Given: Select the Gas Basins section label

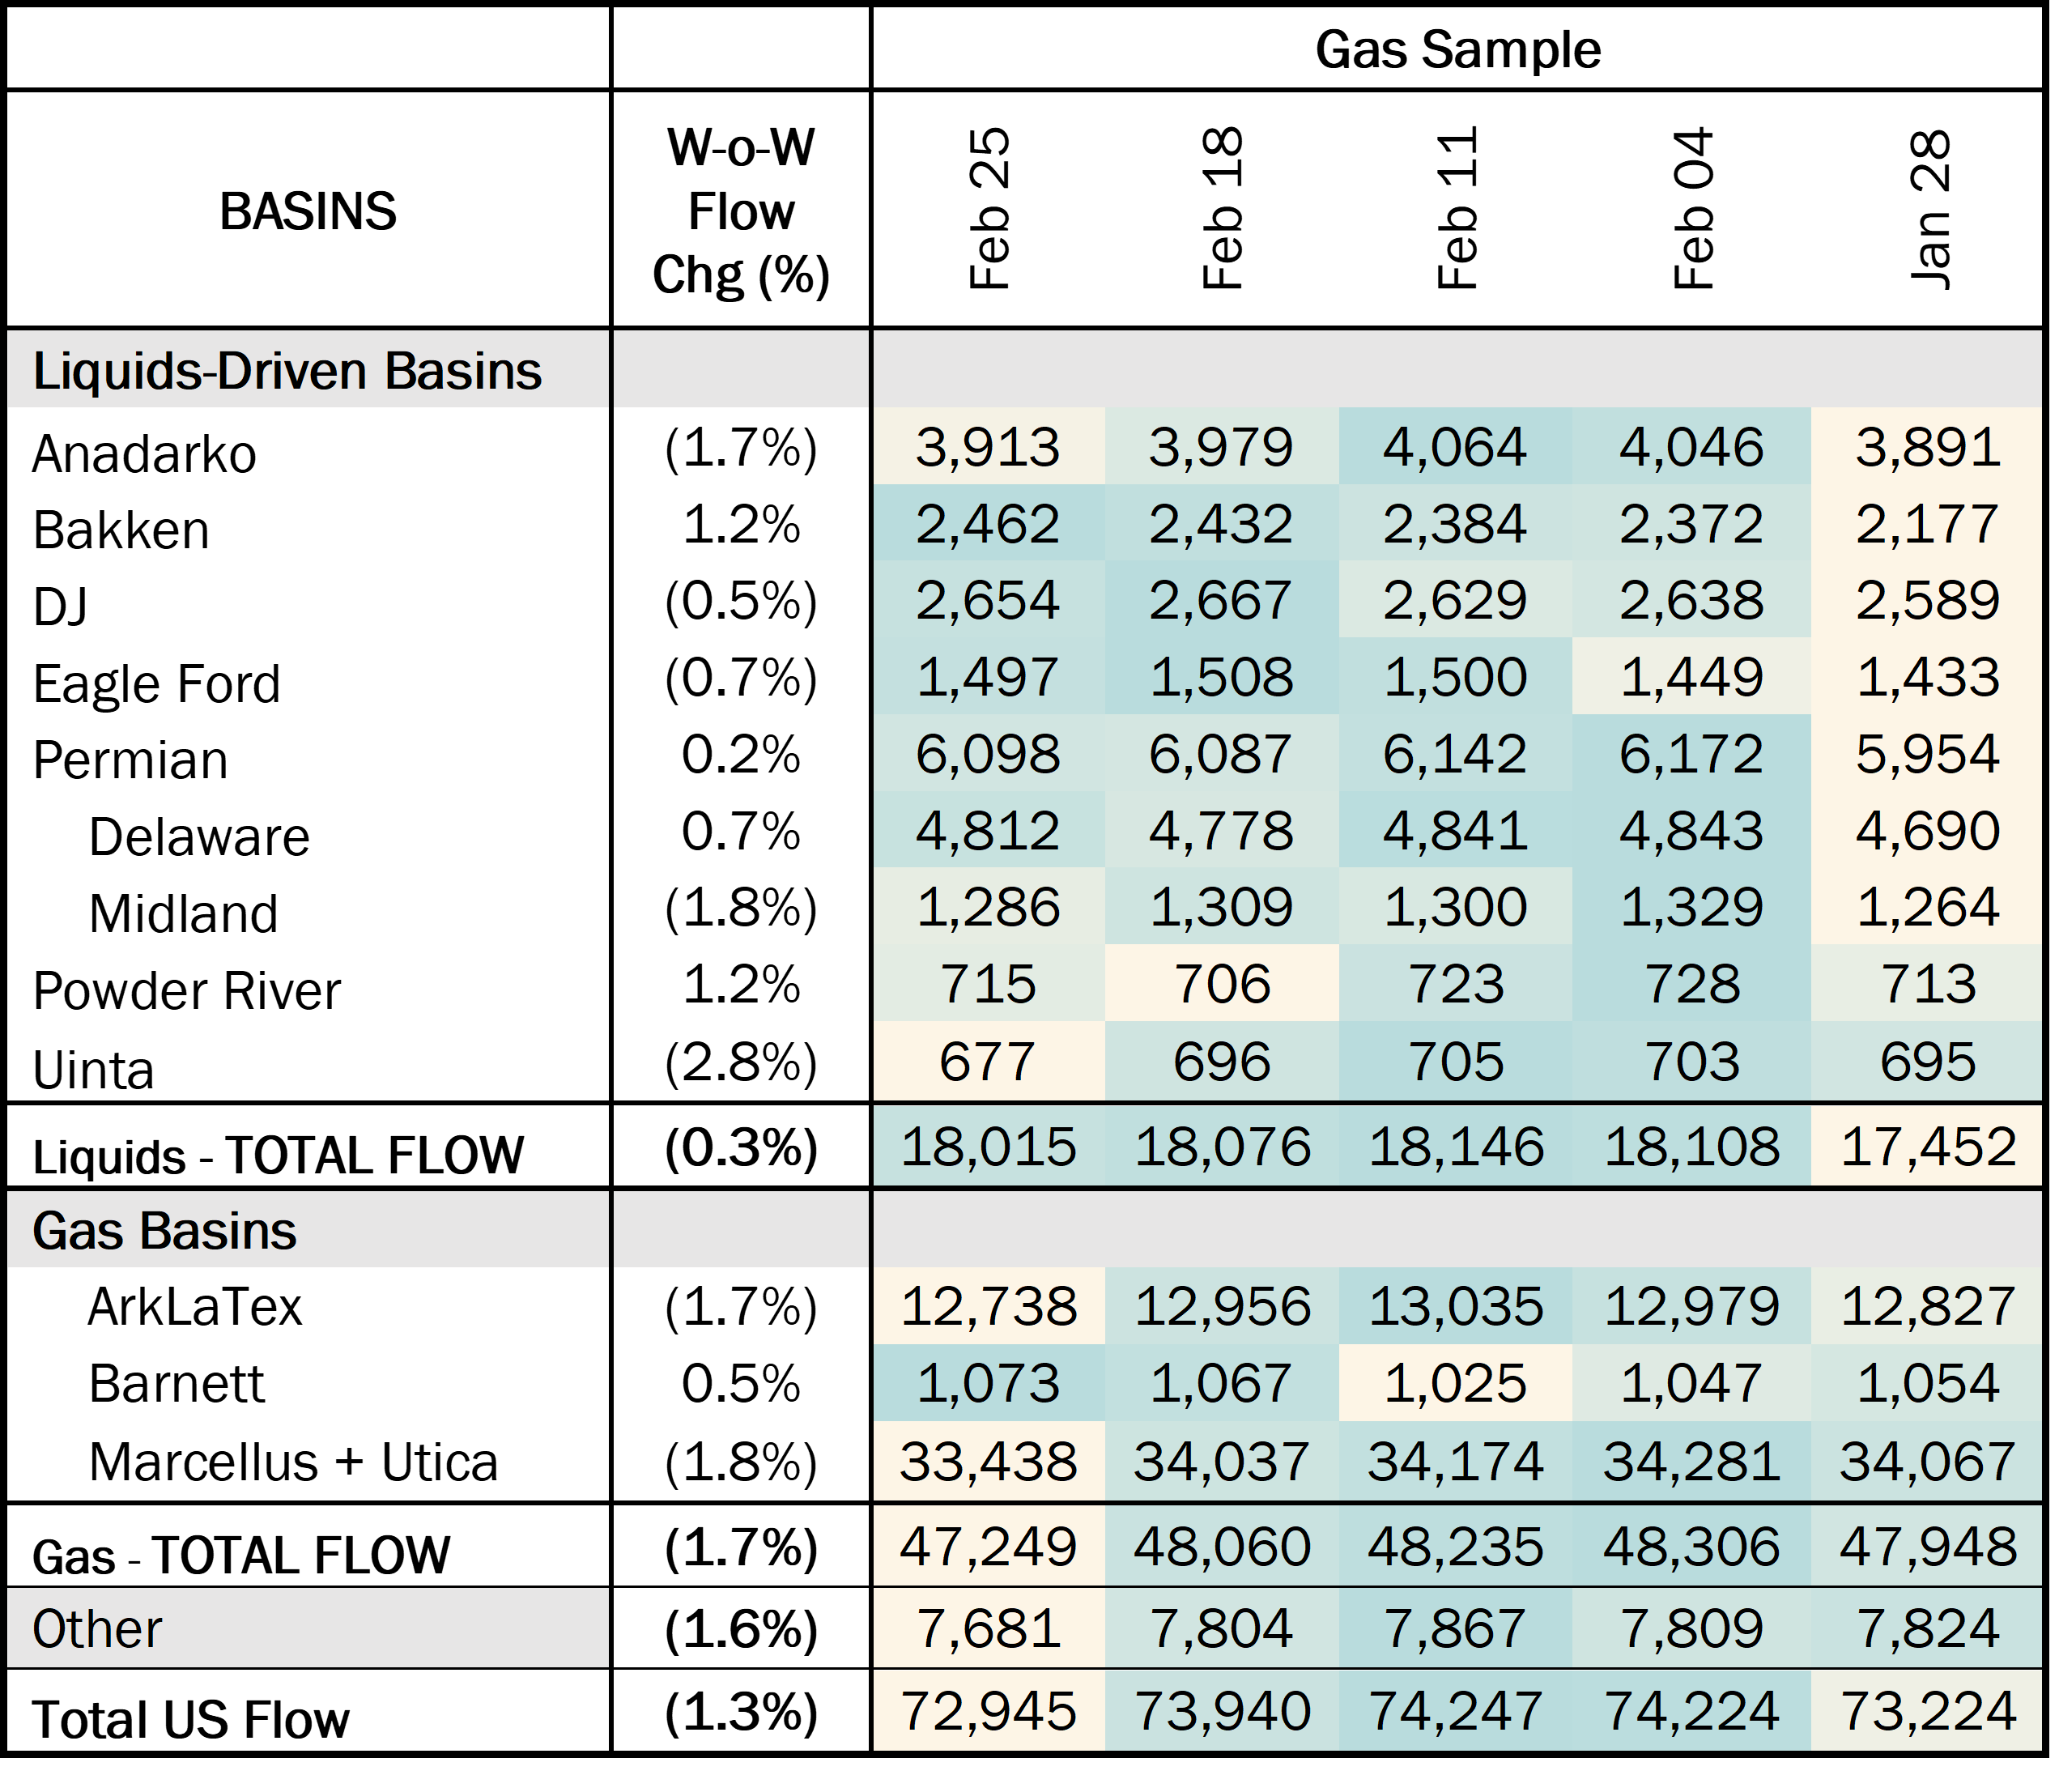Looking at the screenshot, I should 164,1230.
